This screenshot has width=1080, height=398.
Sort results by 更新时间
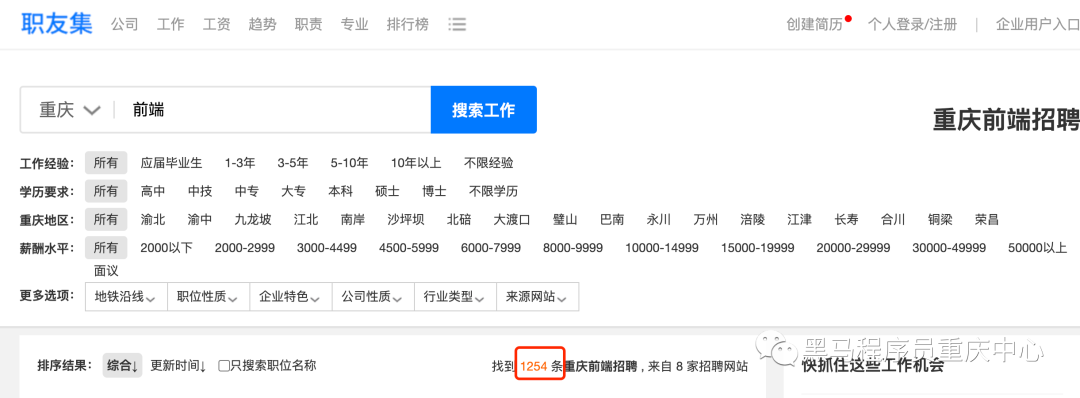pyautogui.click(x=178, y=366)
